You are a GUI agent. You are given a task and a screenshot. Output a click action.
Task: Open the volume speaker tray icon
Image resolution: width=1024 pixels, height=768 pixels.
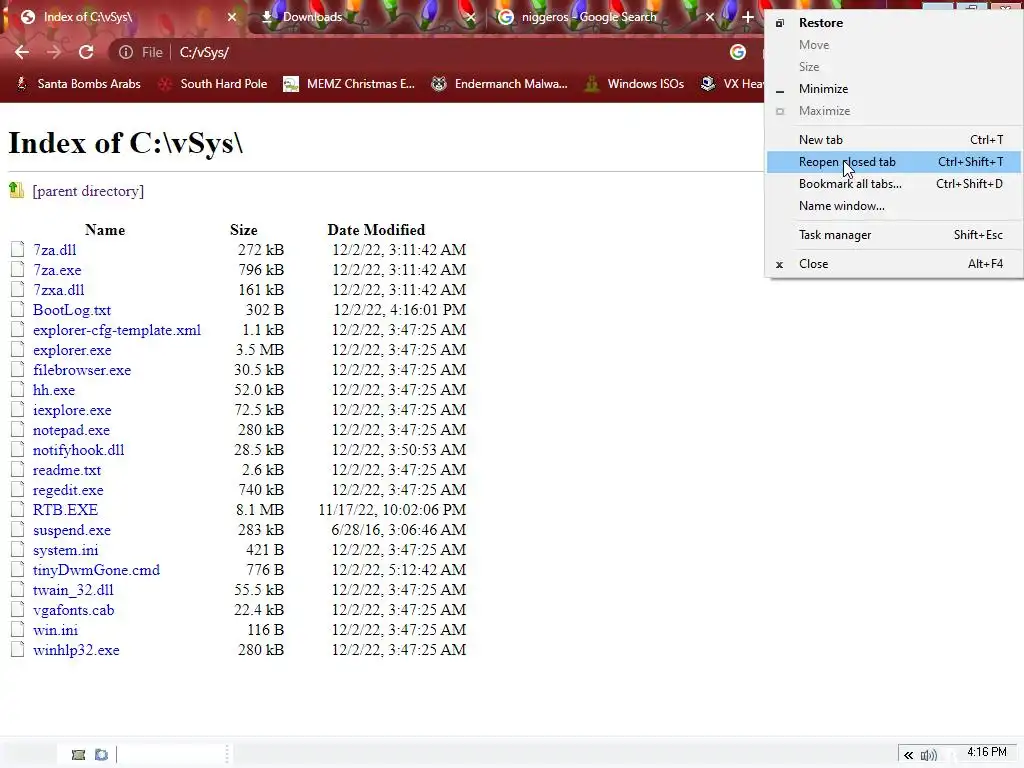(x=929, y=756)
